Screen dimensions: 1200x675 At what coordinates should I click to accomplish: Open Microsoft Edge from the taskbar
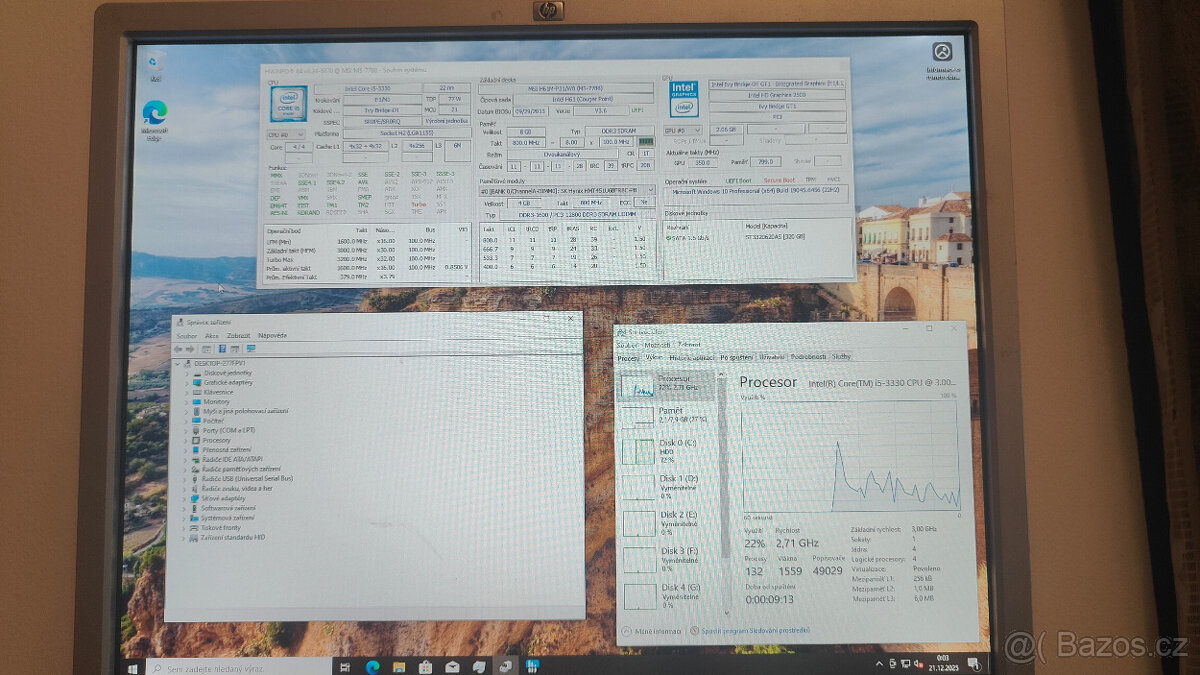point(372,665)
